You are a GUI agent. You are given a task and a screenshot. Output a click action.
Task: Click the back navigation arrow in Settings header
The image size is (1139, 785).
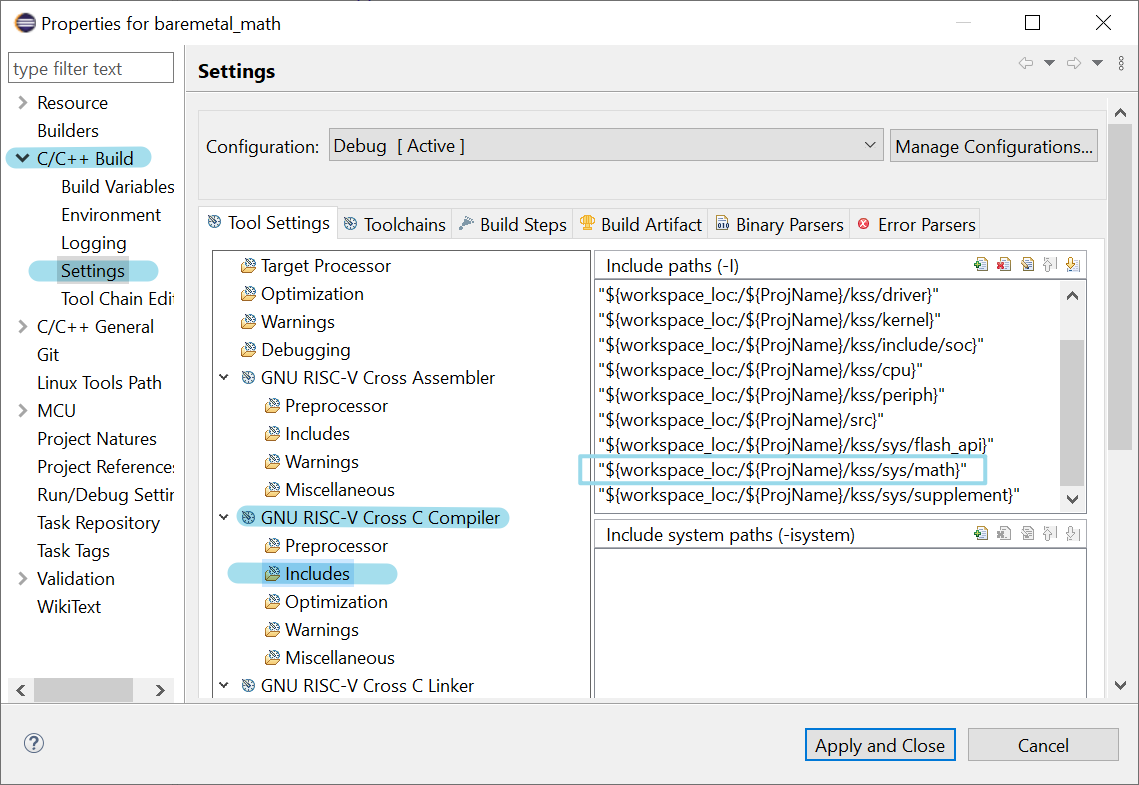(1026, 63)
